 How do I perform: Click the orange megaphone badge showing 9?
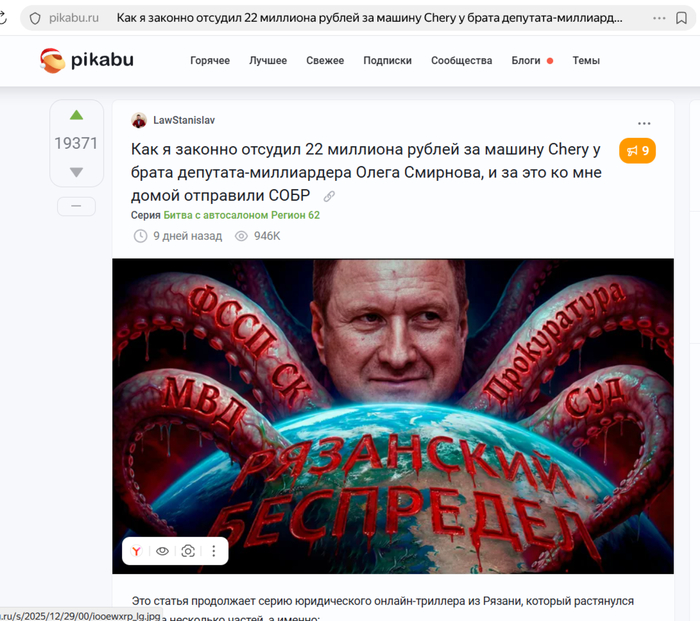(637, 151)
